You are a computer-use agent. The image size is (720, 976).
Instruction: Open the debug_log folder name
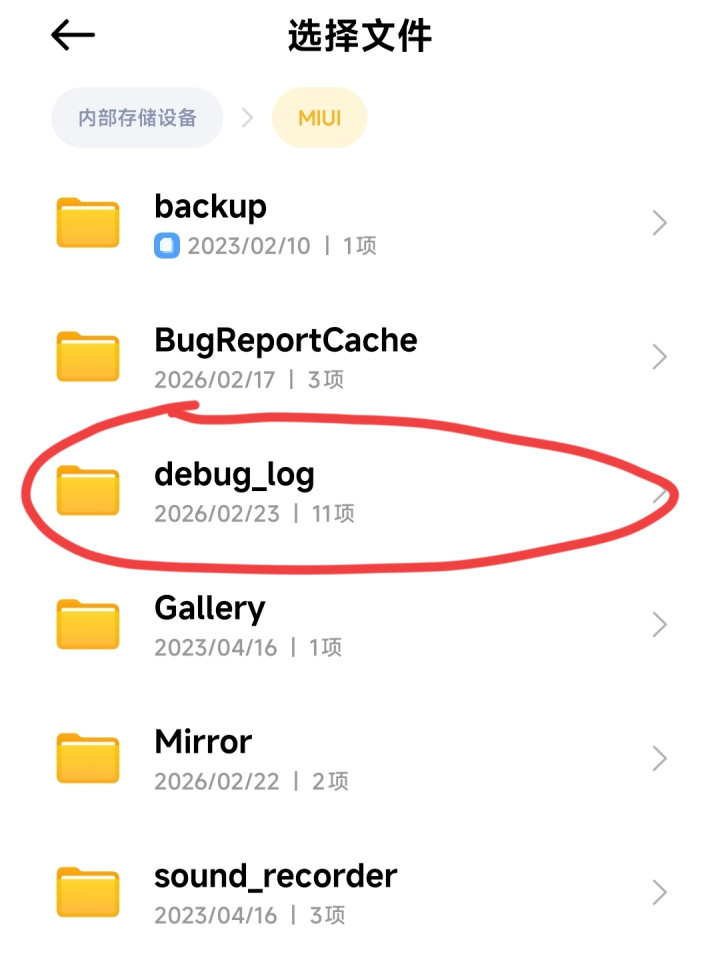[x=235, y=476]
